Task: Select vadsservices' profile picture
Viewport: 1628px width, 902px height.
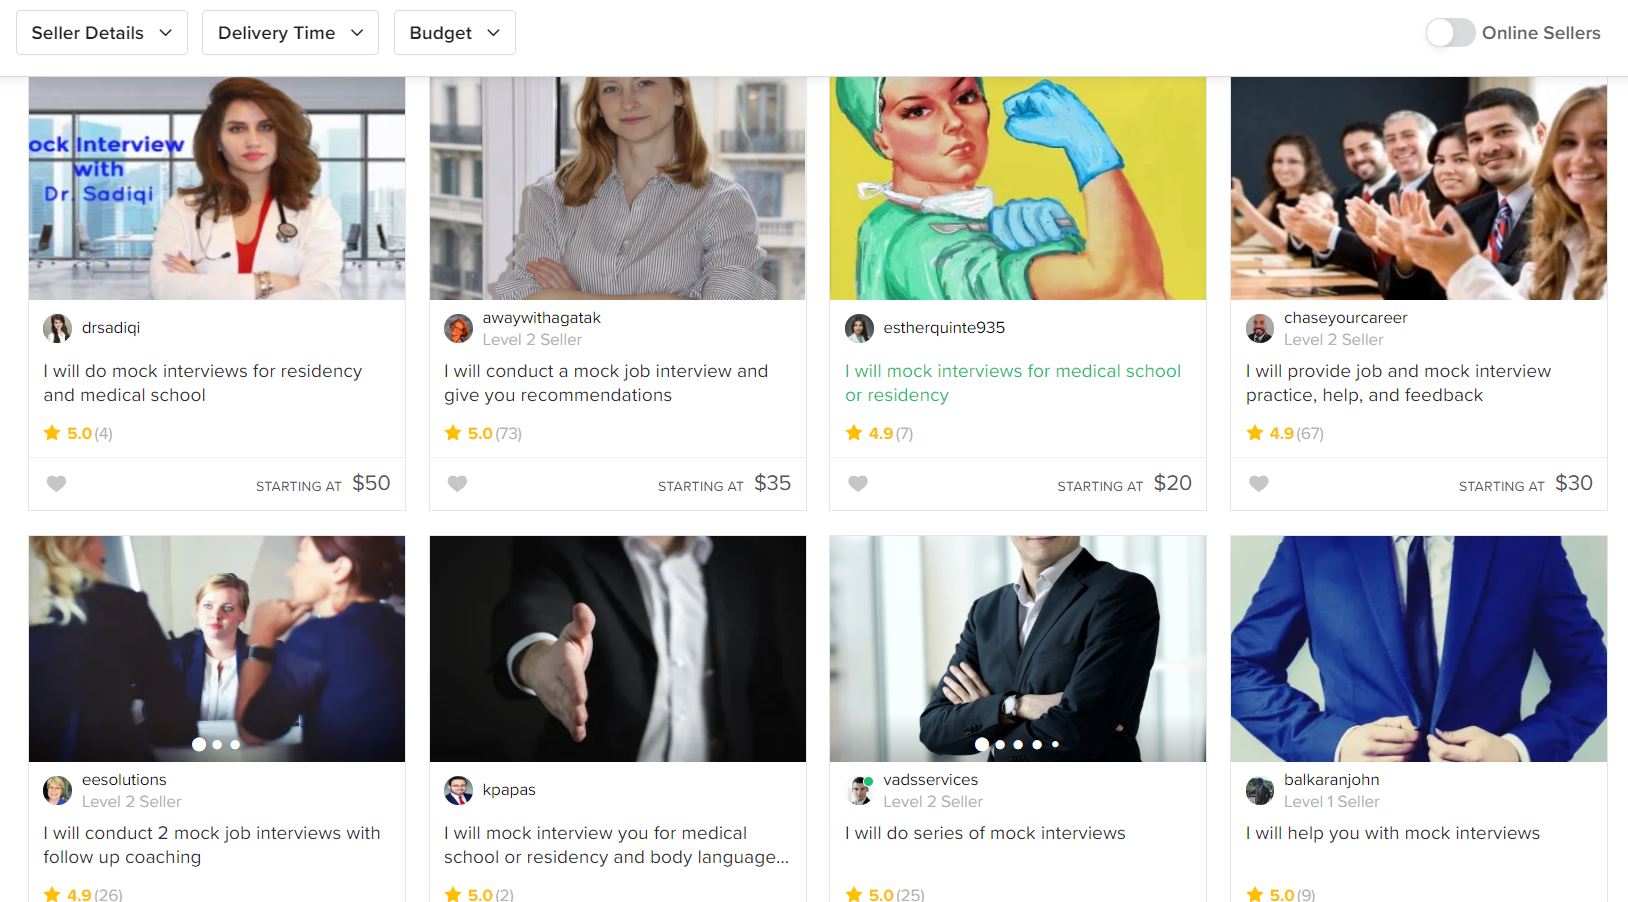Action: pos(859,790)
